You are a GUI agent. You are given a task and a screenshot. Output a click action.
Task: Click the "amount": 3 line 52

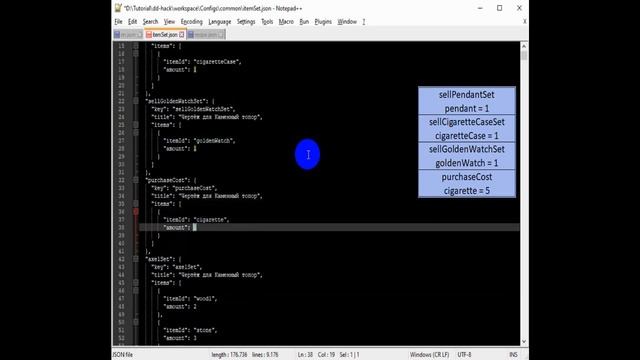(x=180, y=338)
